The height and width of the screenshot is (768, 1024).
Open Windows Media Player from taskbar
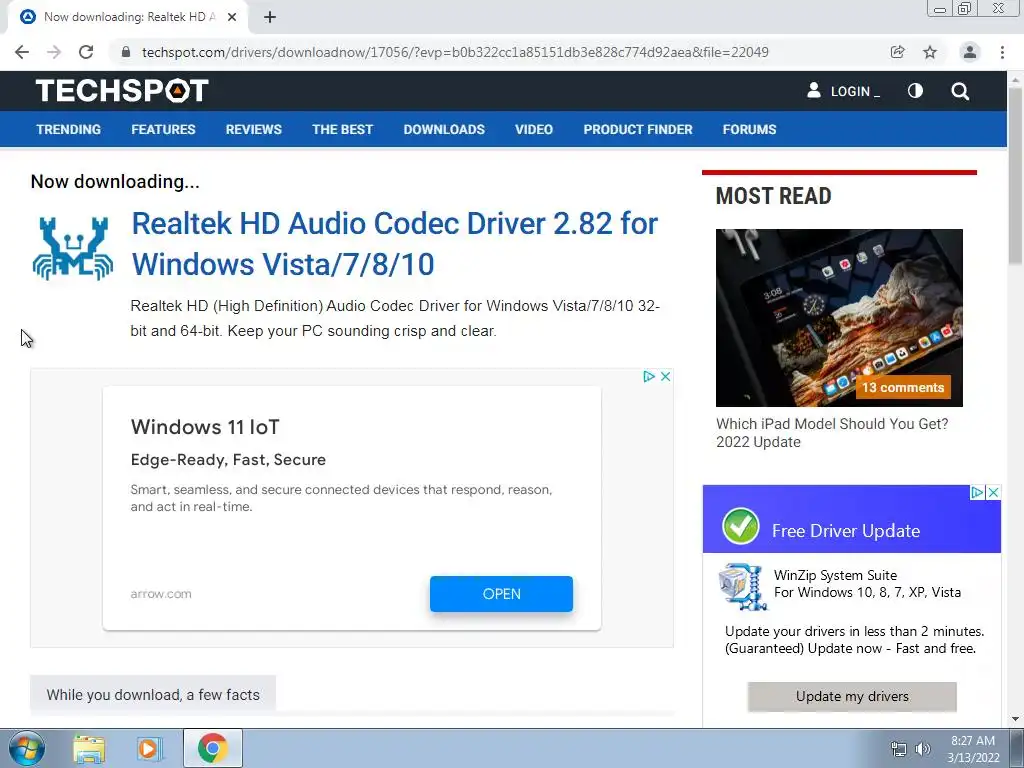click(150, 748)
